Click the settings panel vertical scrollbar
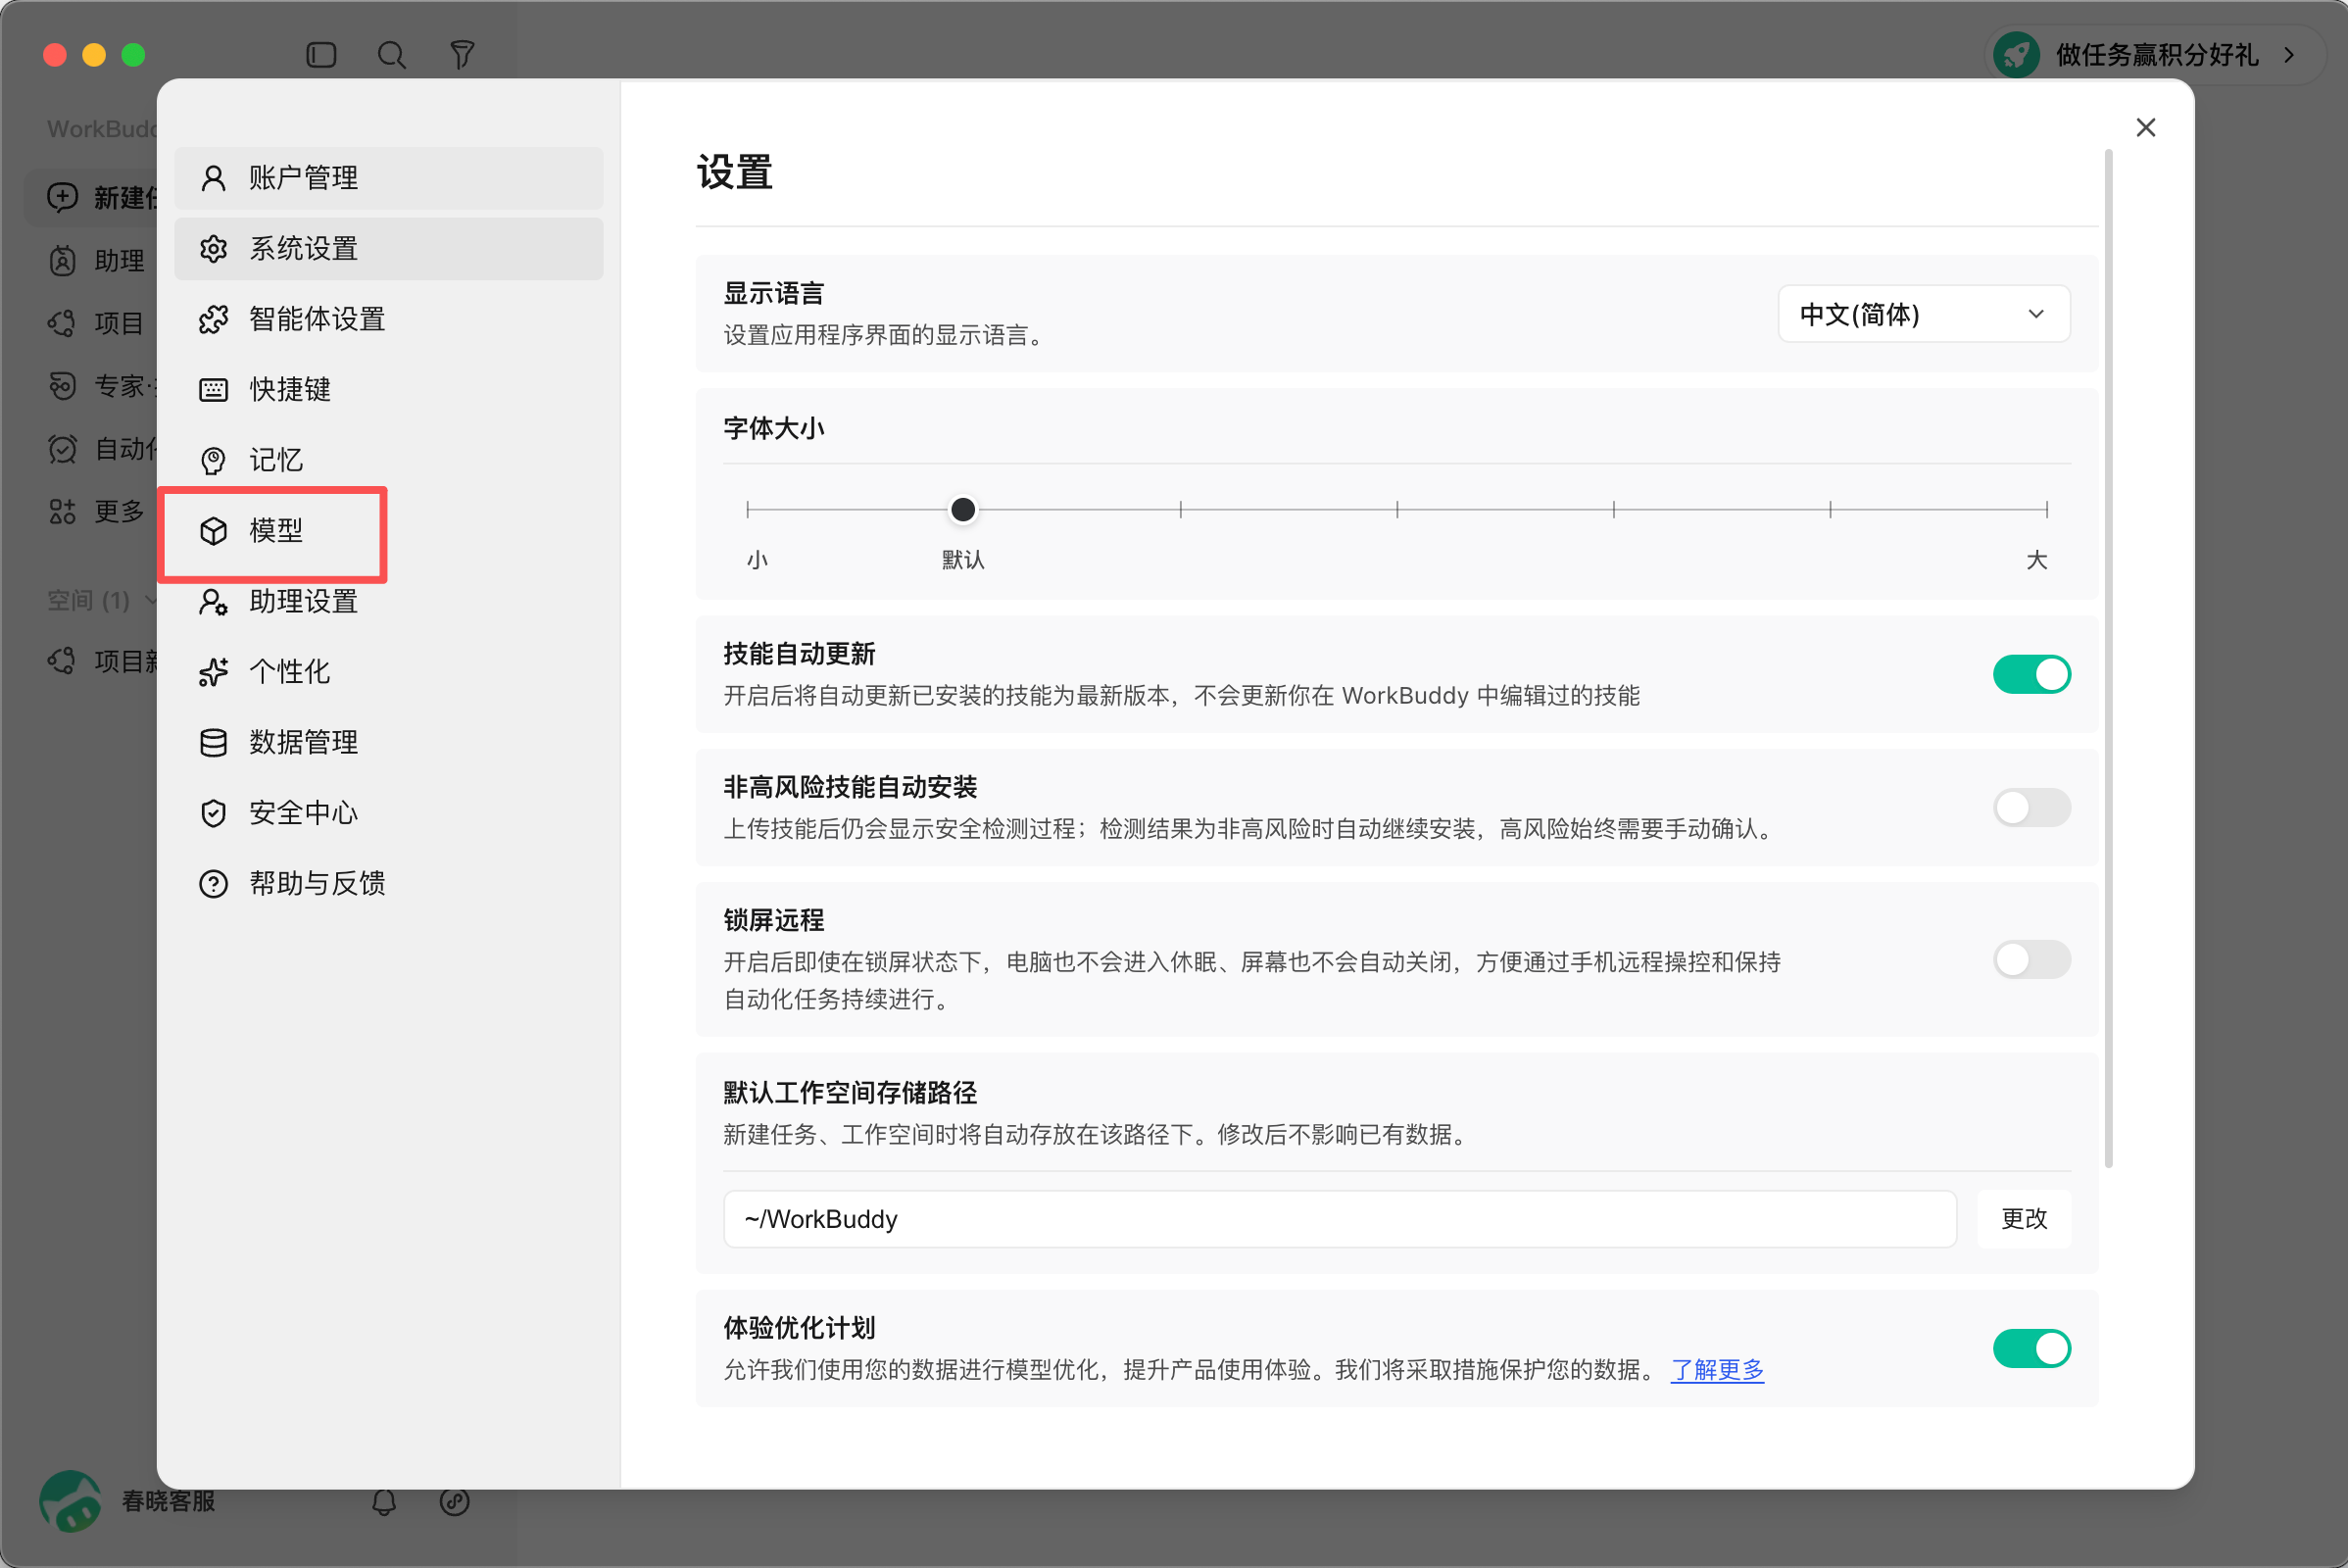Viewport: 2348px width, 1568px height. click(2108, 658)
